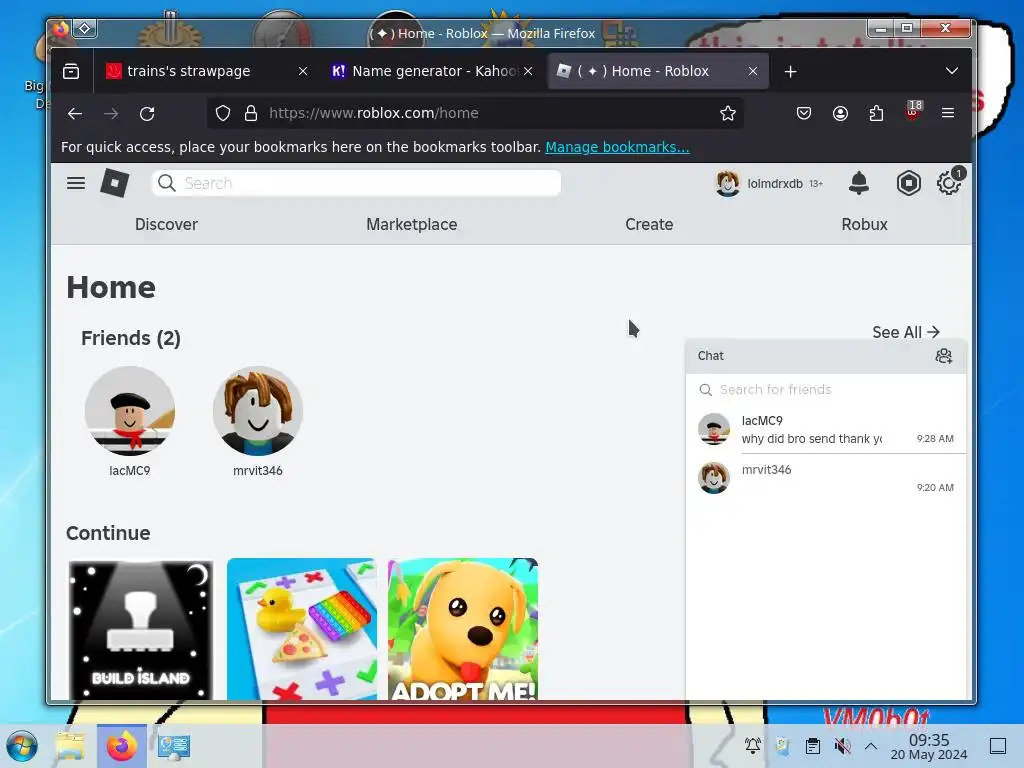Click See All friends link
The width and height of the screenshot is (1024, 768).
click(x=906, y=332)
